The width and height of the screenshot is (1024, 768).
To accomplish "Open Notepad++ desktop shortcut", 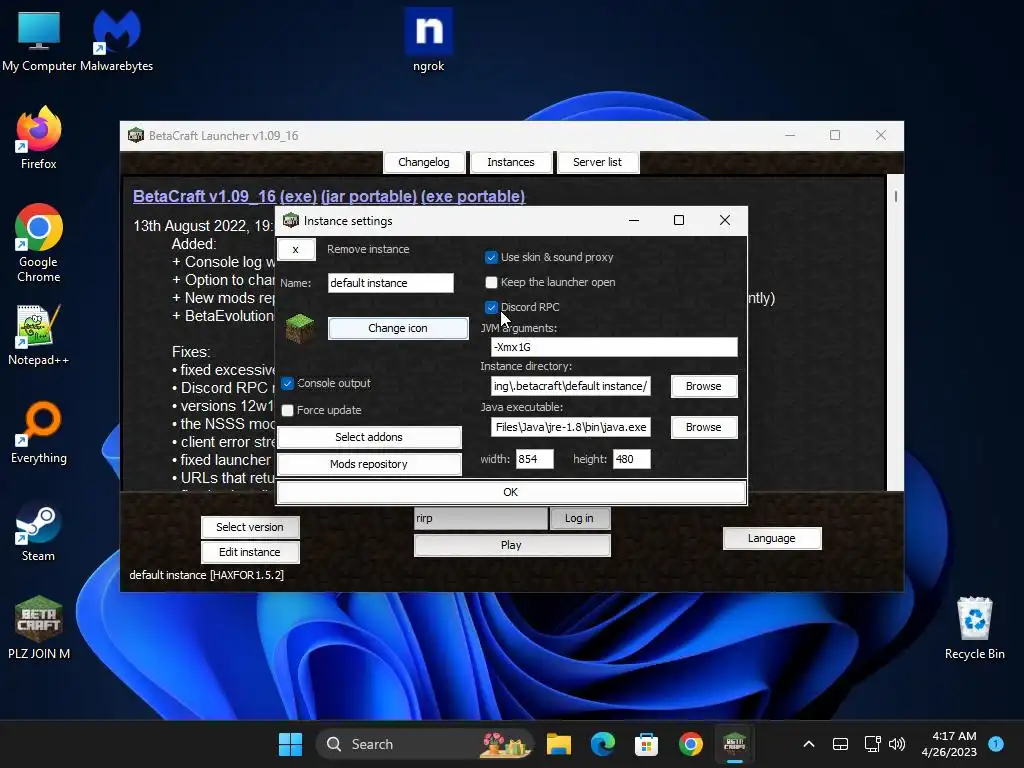I will tap(39, 334).
